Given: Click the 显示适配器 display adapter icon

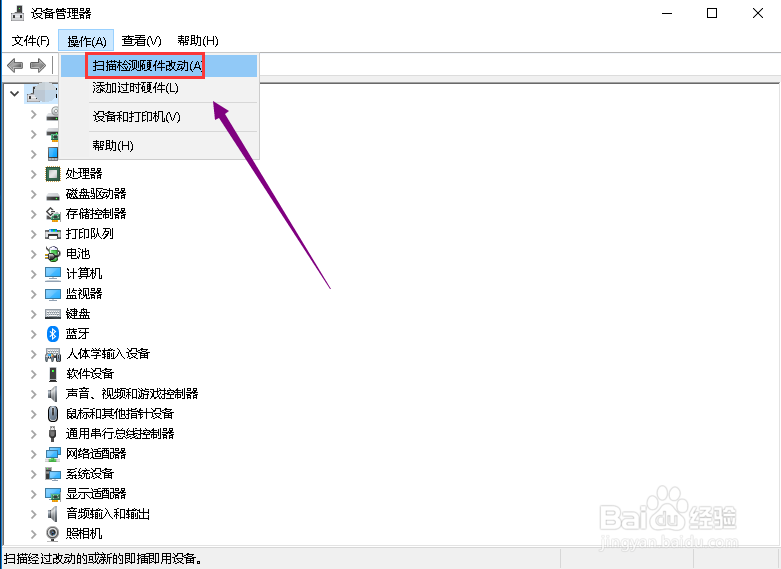Looking at the screenshot, I should [53, 494].
